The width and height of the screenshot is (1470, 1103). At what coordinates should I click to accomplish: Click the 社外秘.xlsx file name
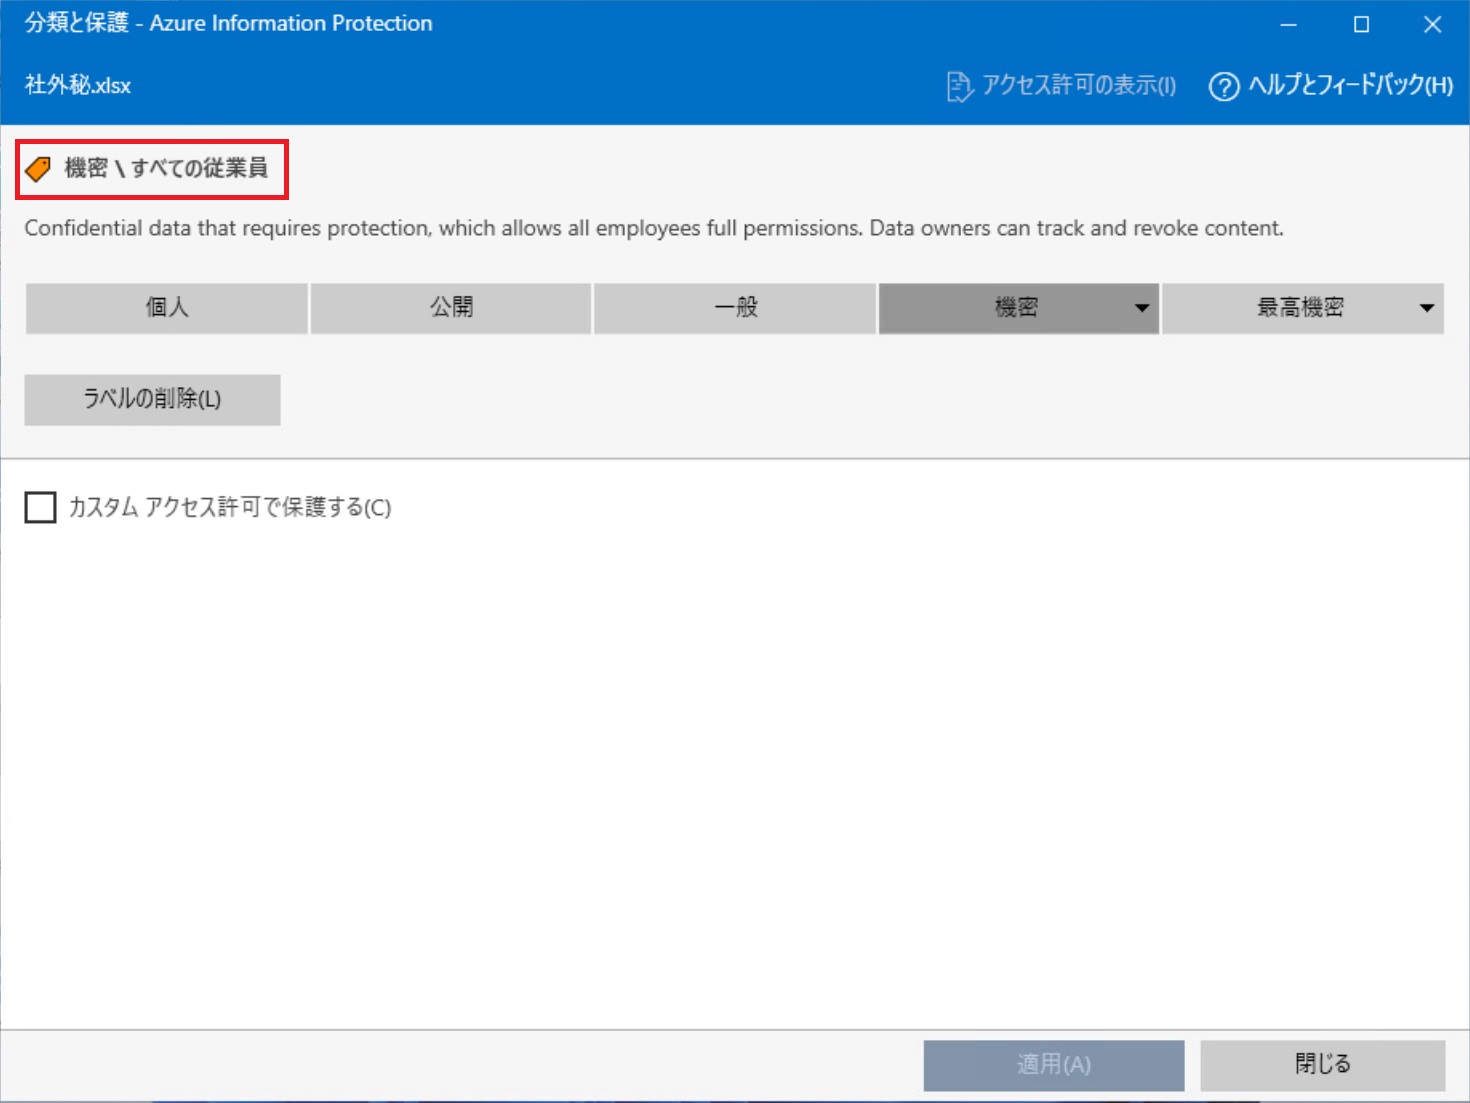[x=78, y=86]
